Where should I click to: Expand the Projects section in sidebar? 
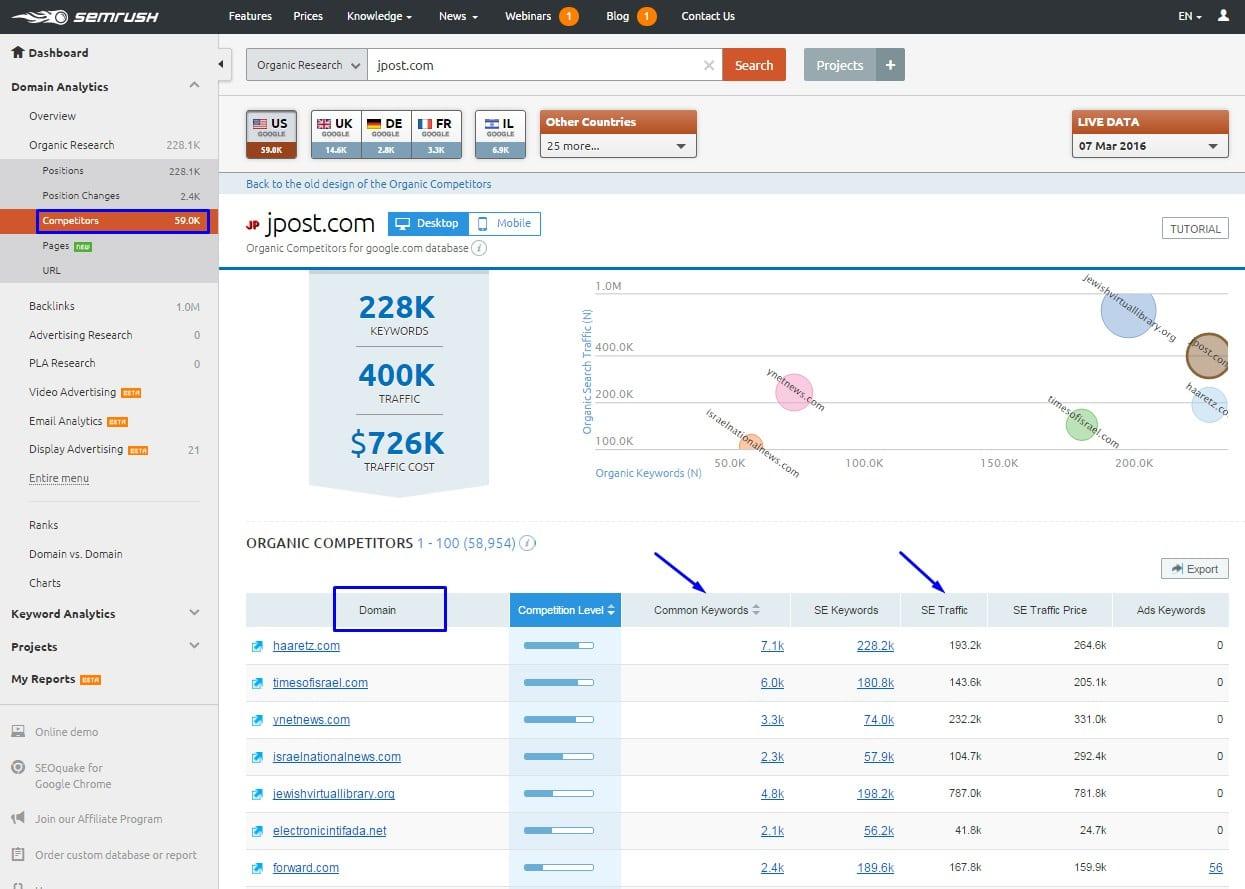194,646
